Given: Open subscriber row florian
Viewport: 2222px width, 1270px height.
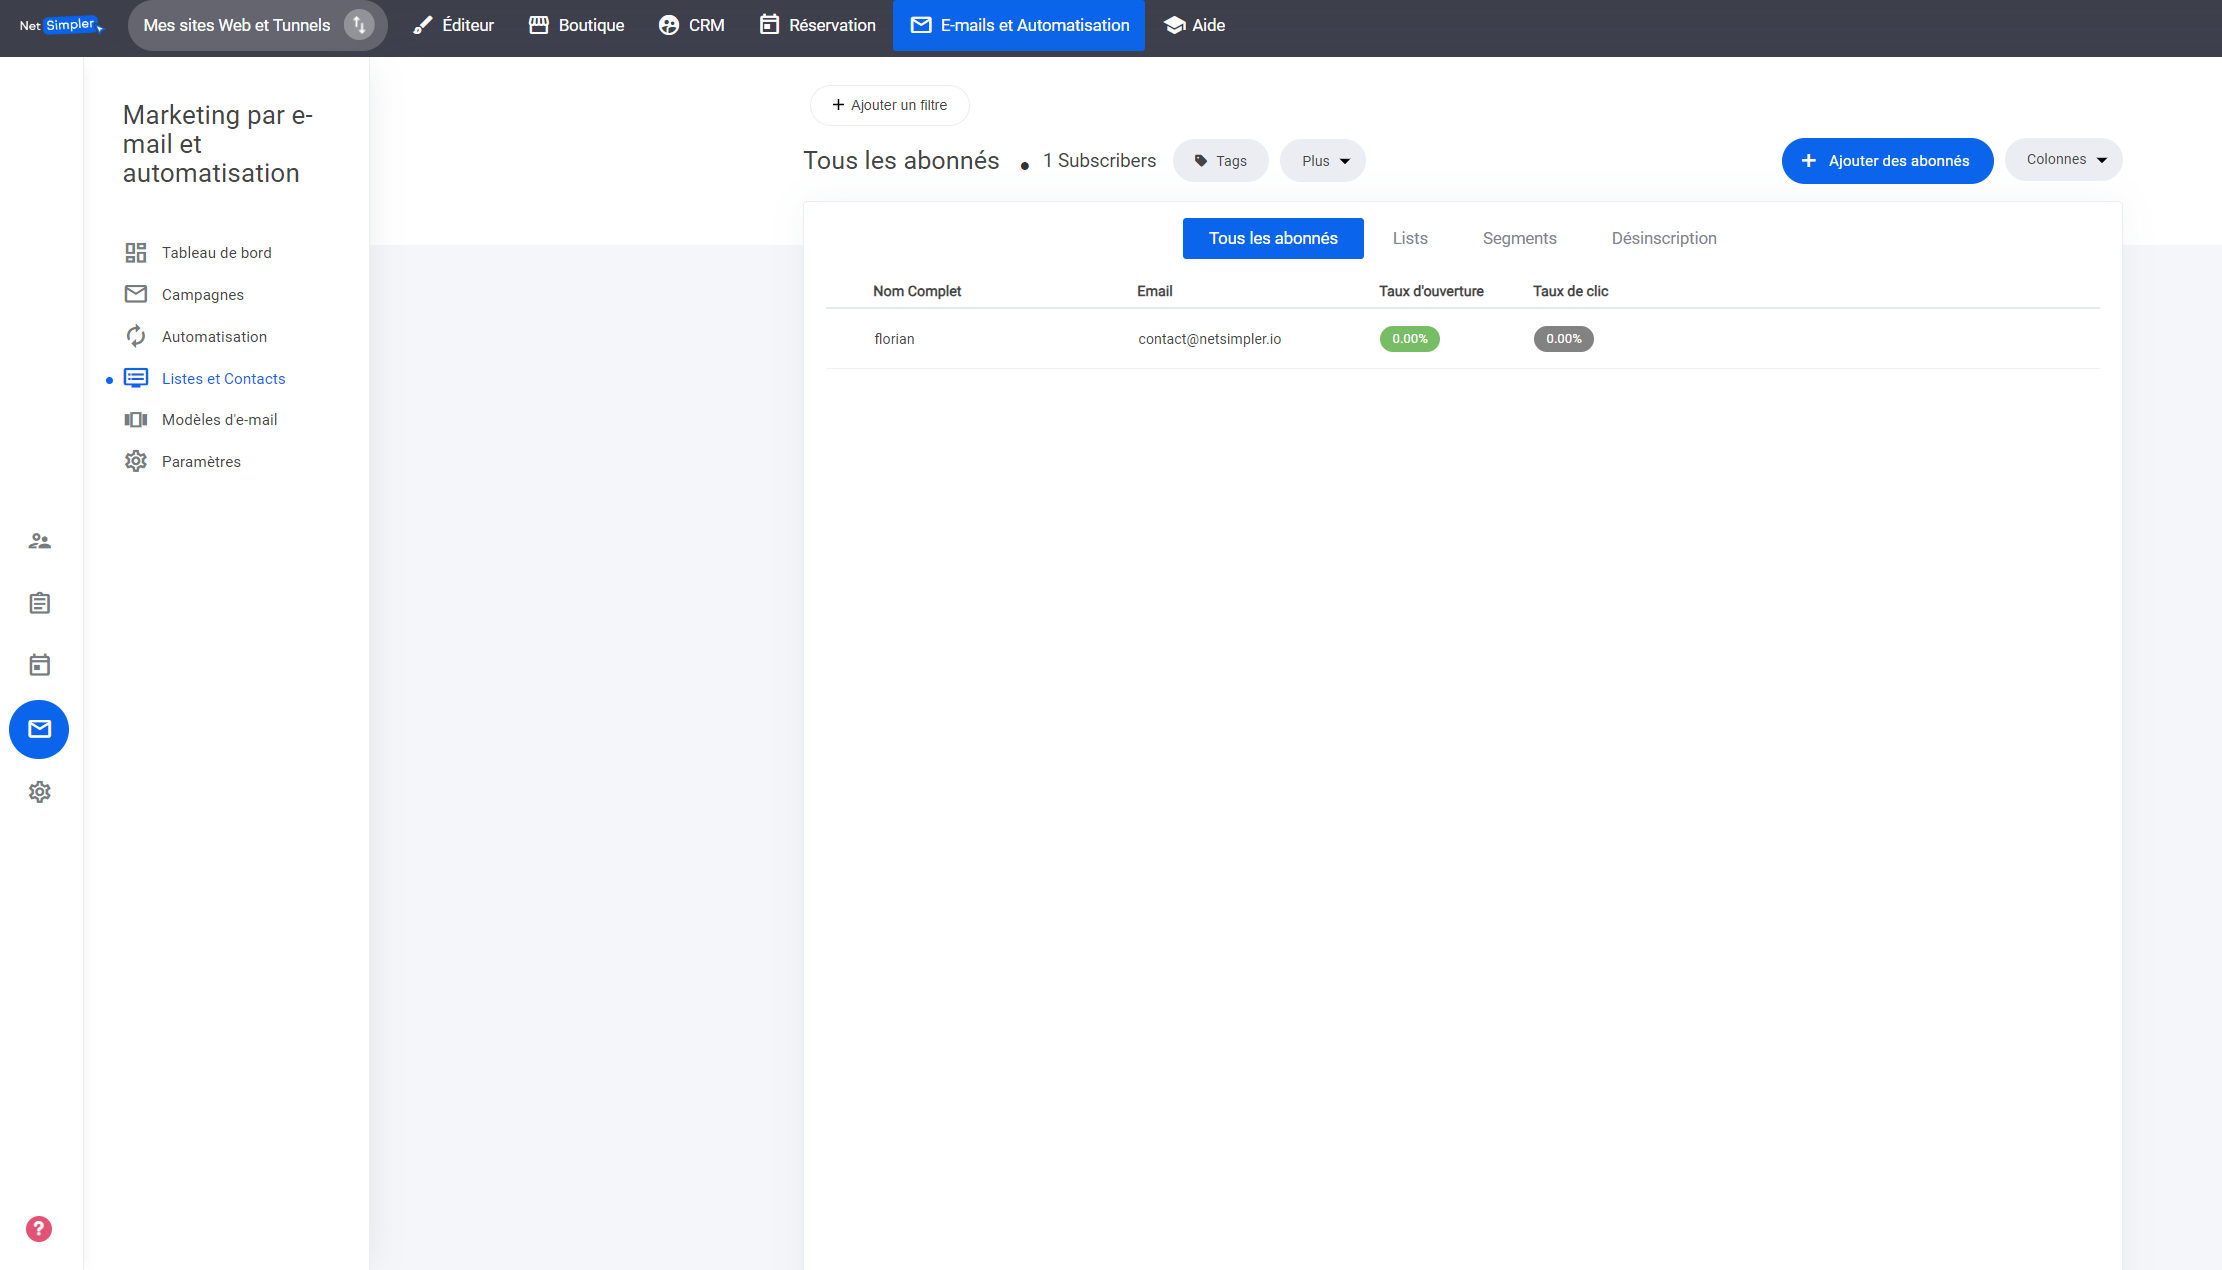Looking at the screenshot, I should pos(894,339).
